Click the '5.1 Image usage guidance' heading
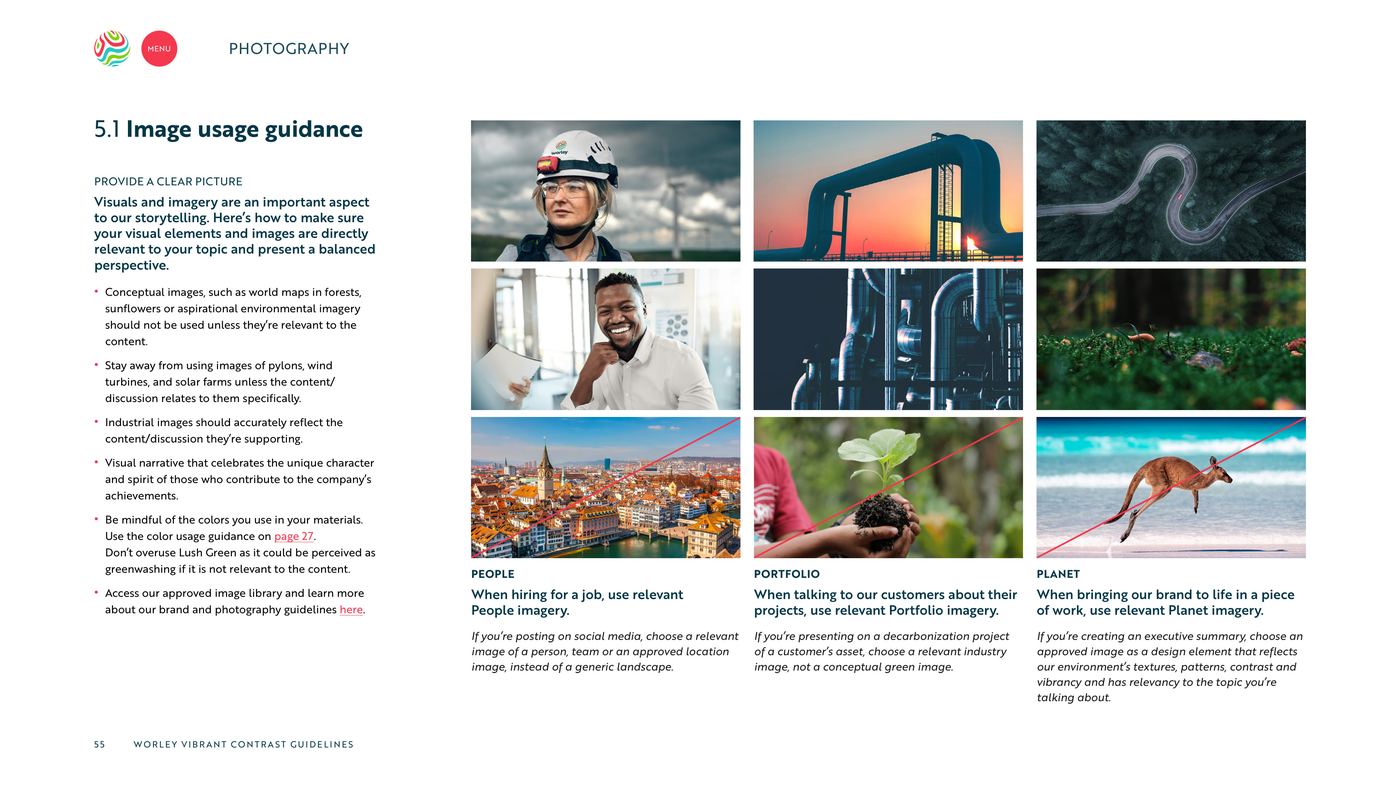 click(x=228, y=129)
